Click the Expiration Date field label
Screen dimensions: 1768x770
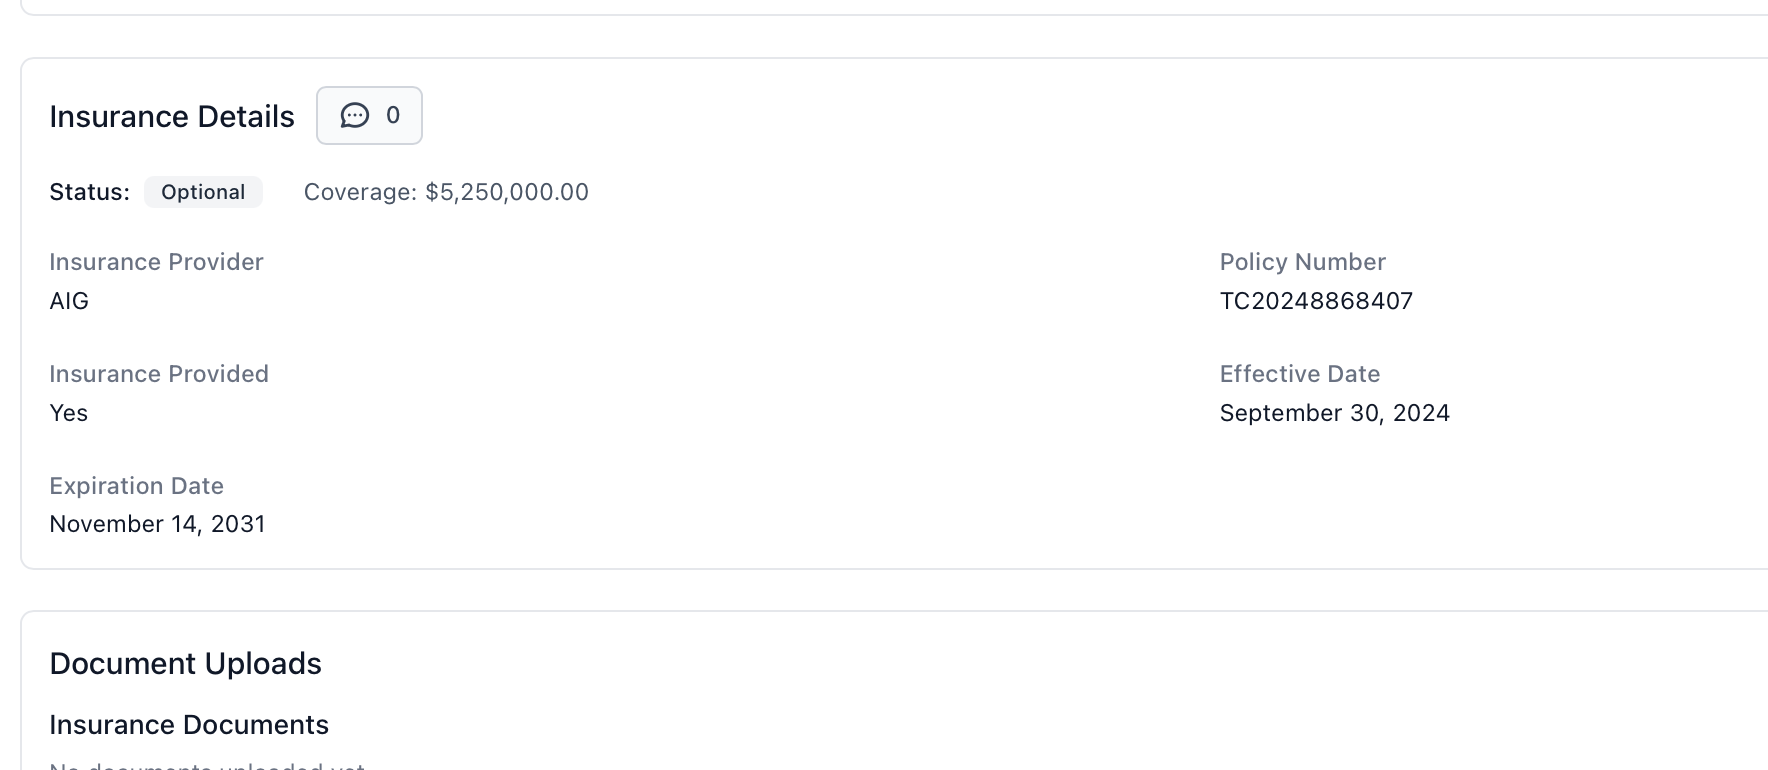click(x=136, y=486)
